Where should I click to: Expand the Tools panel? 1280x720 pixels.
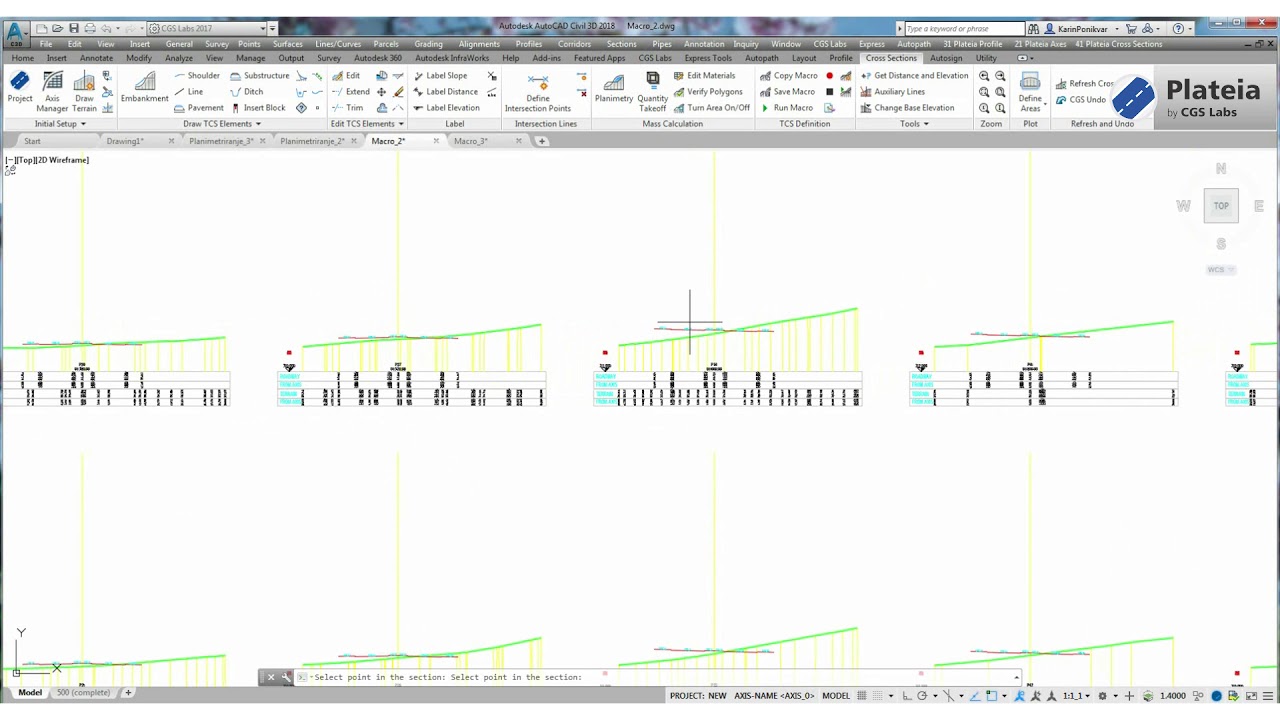click(x=914, y=124)
